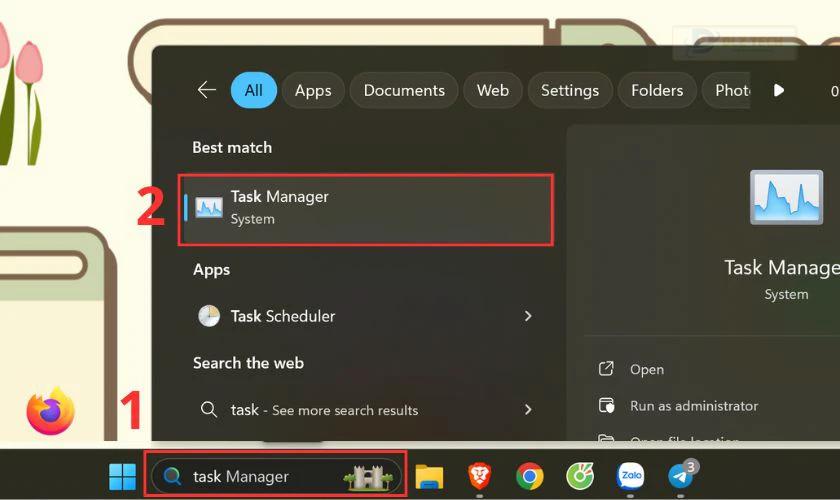Viewport: 840px width, 500px height.
Task: Open the Windows Start button
Action: 122,476
